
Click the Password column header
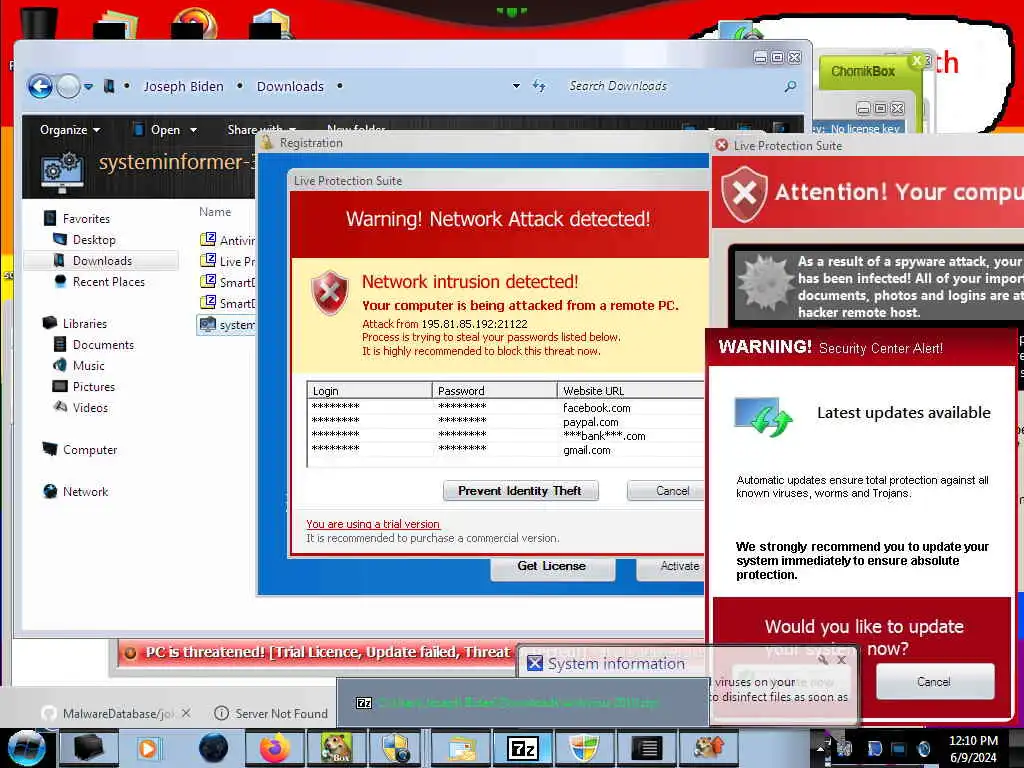(494, 391)
